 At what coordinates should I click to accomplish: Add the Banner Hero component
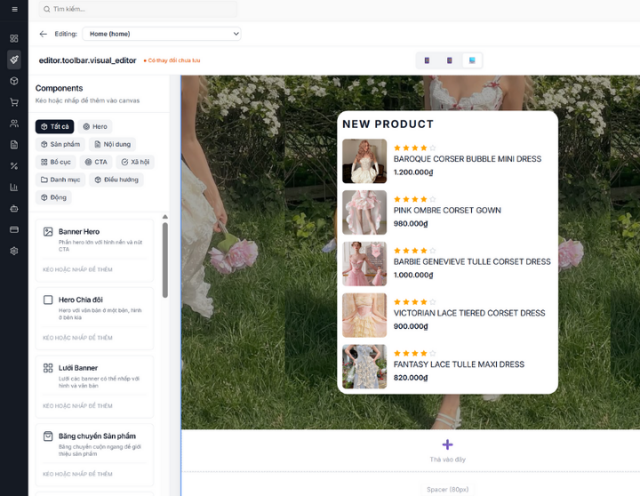[94, 251]
